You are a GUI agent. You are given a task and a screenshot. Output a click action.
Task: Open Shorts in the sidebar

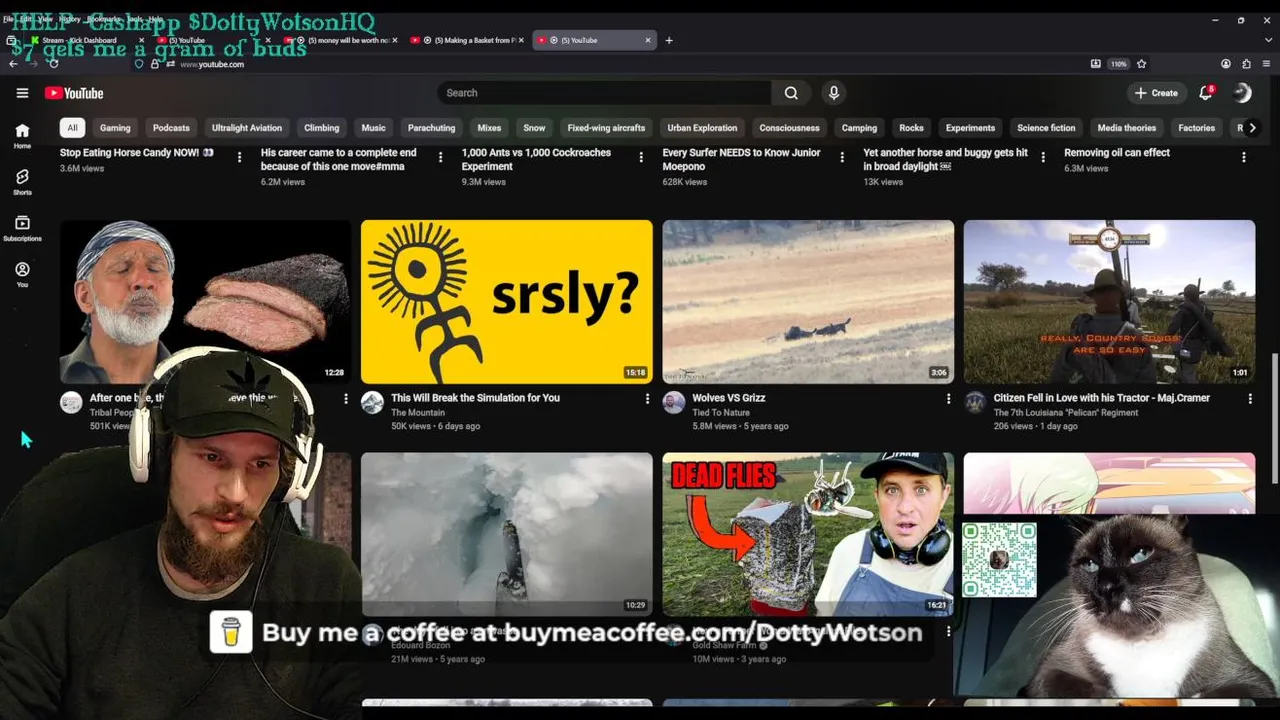point(22,182)
